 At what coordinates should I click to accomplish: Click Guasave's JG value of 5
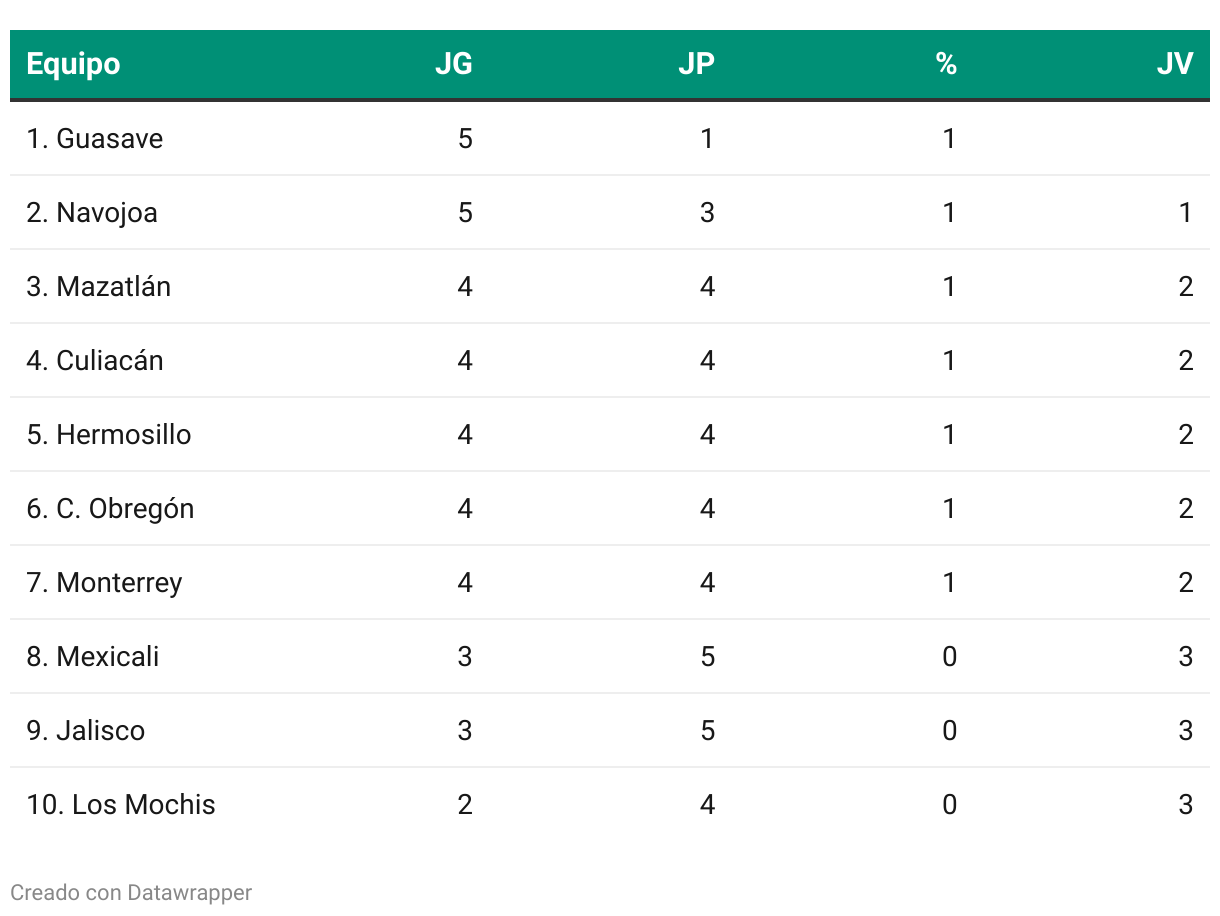coord(465,138)
